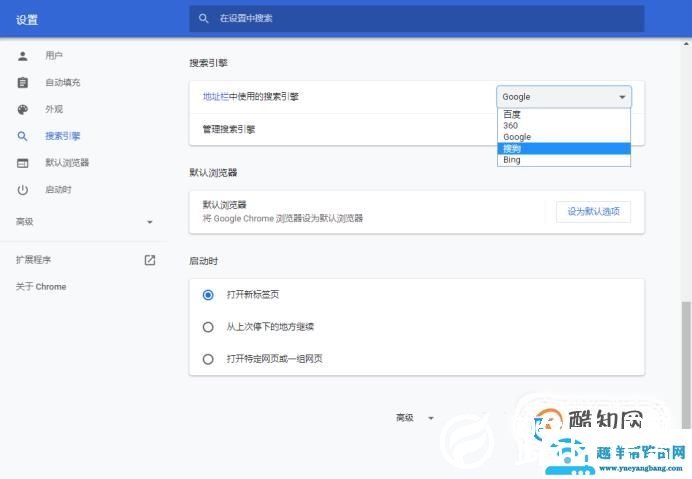Choose 百度 from the search engine list
The height and width of the screenshot is (479, 692).
point(564,114)
